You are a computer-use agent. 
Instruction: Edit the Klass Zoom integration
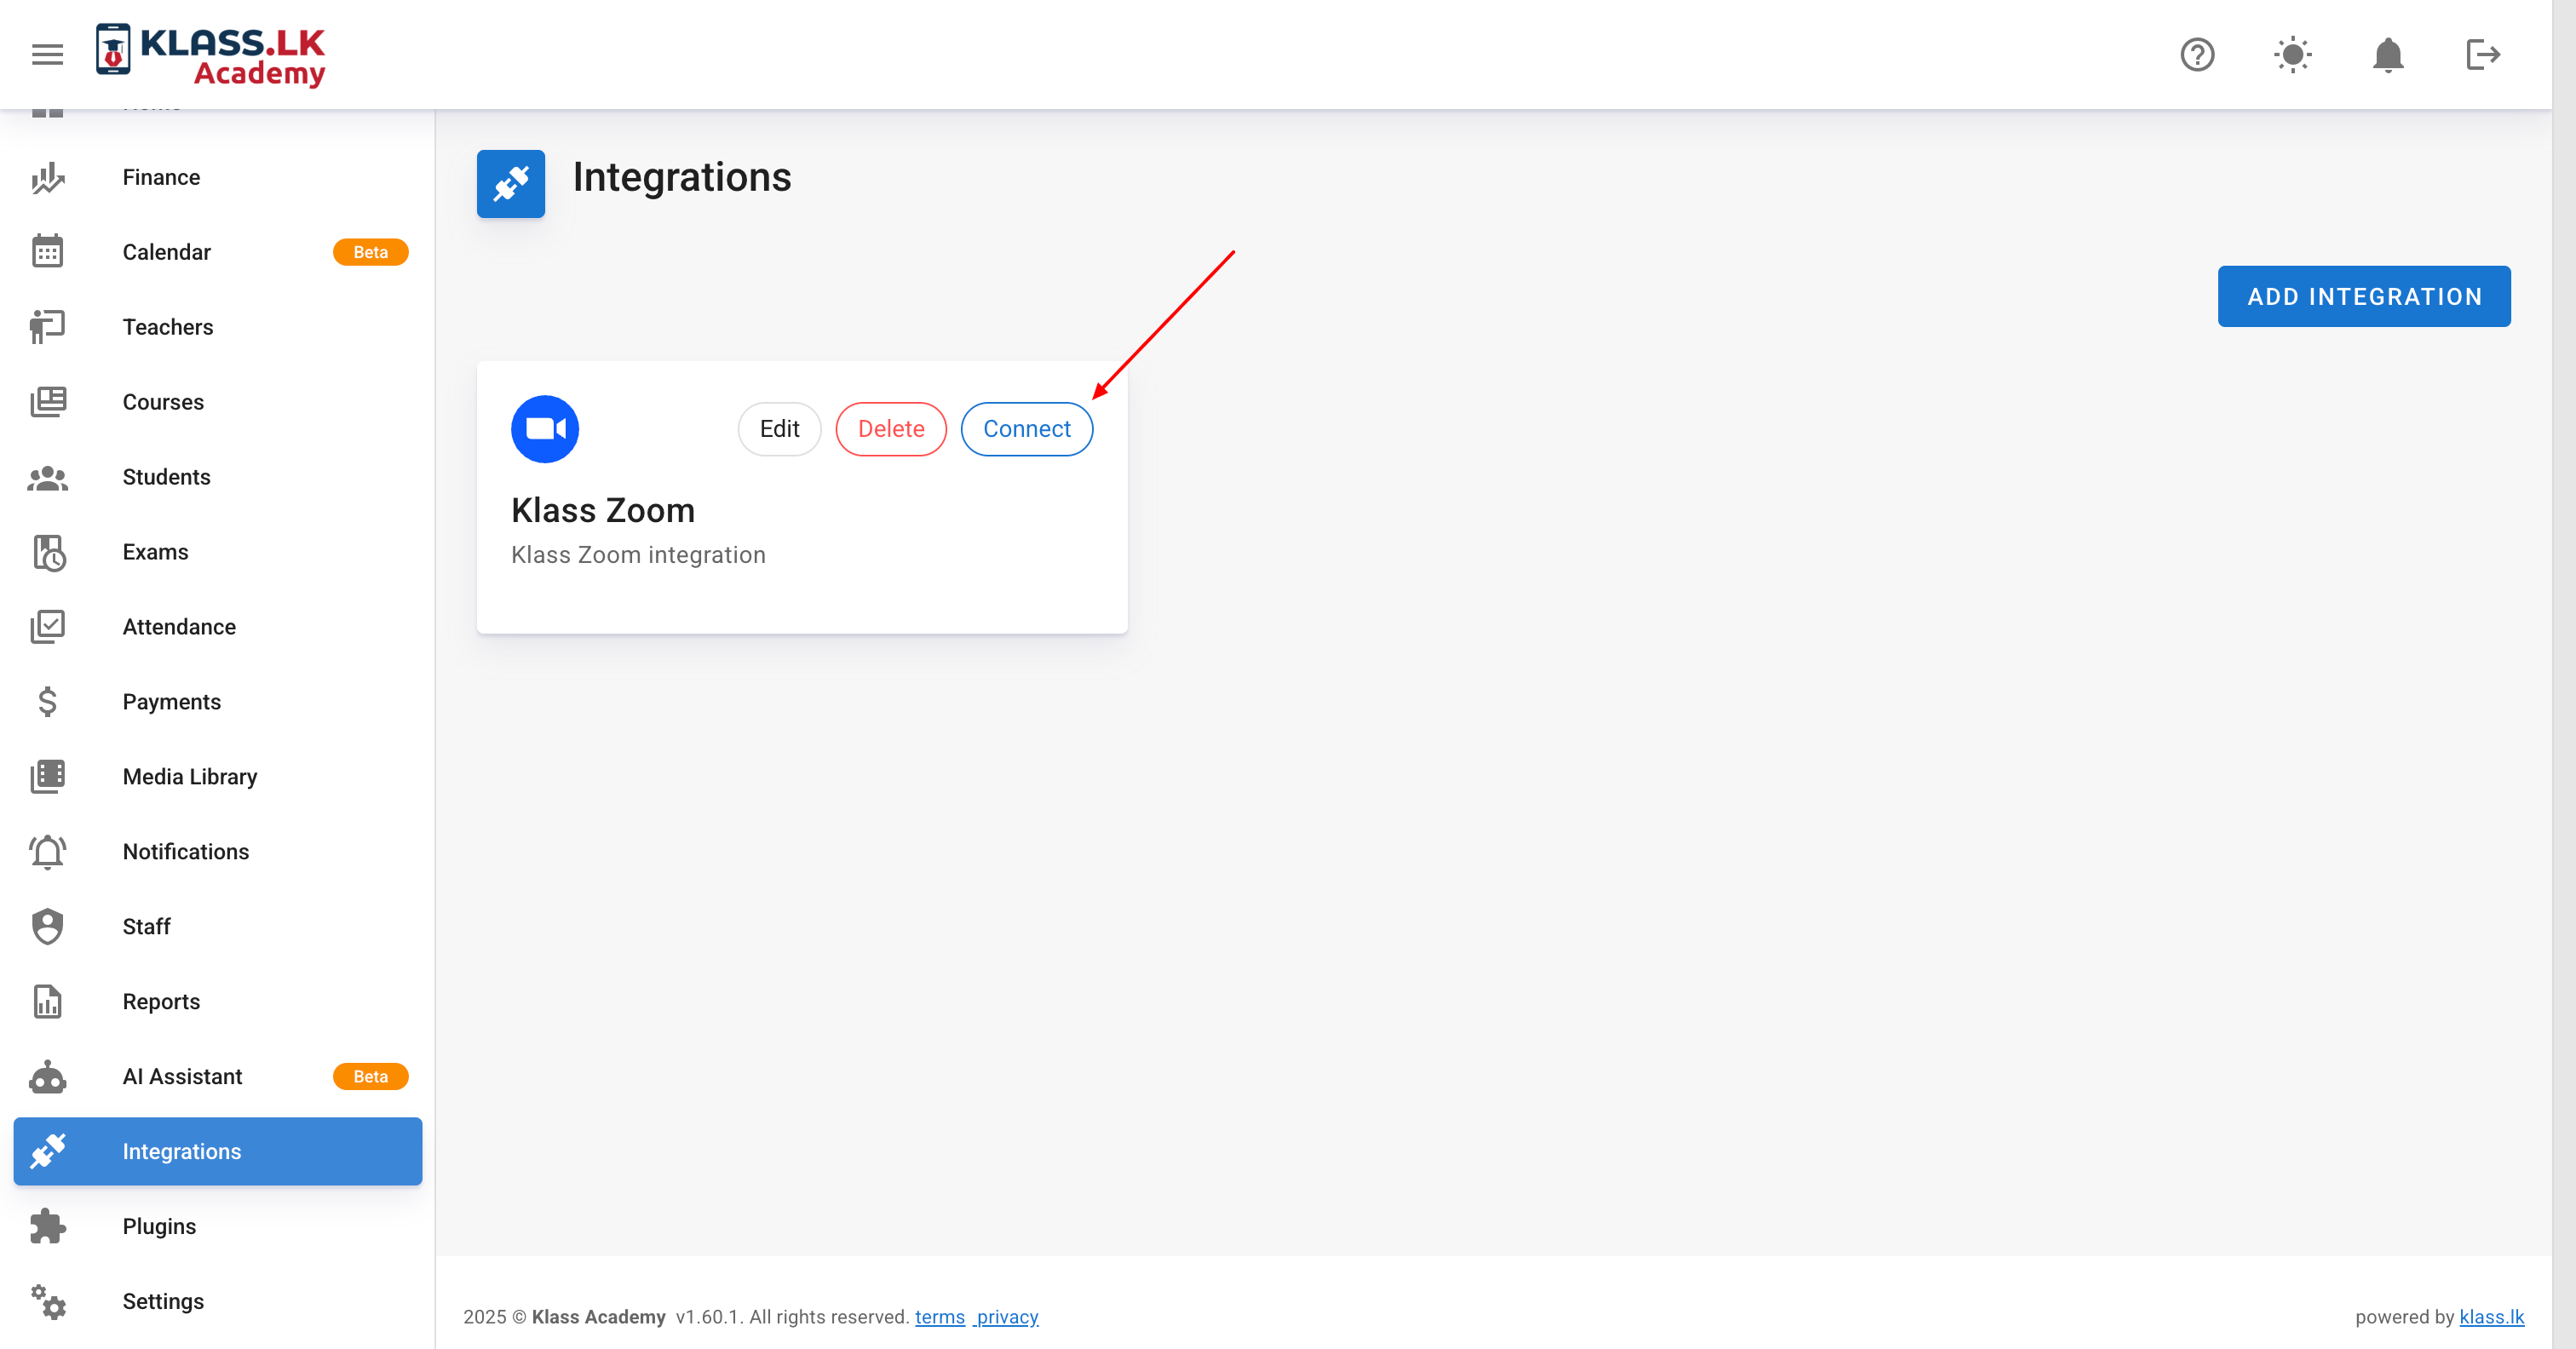pyautogui.click(x=779, y=429)
